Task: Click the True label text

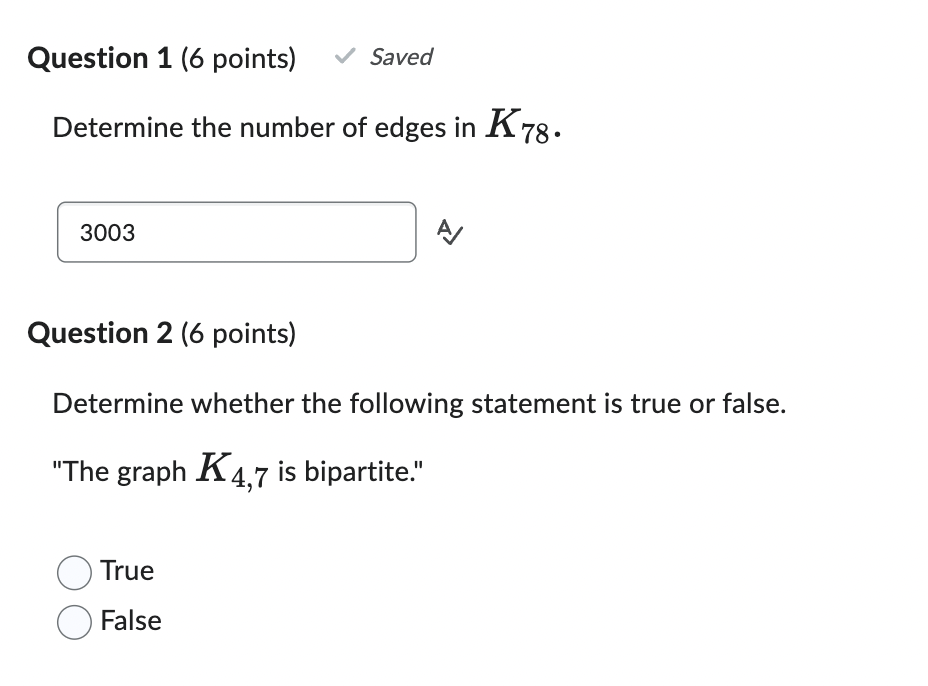Action: click(128, 571)
